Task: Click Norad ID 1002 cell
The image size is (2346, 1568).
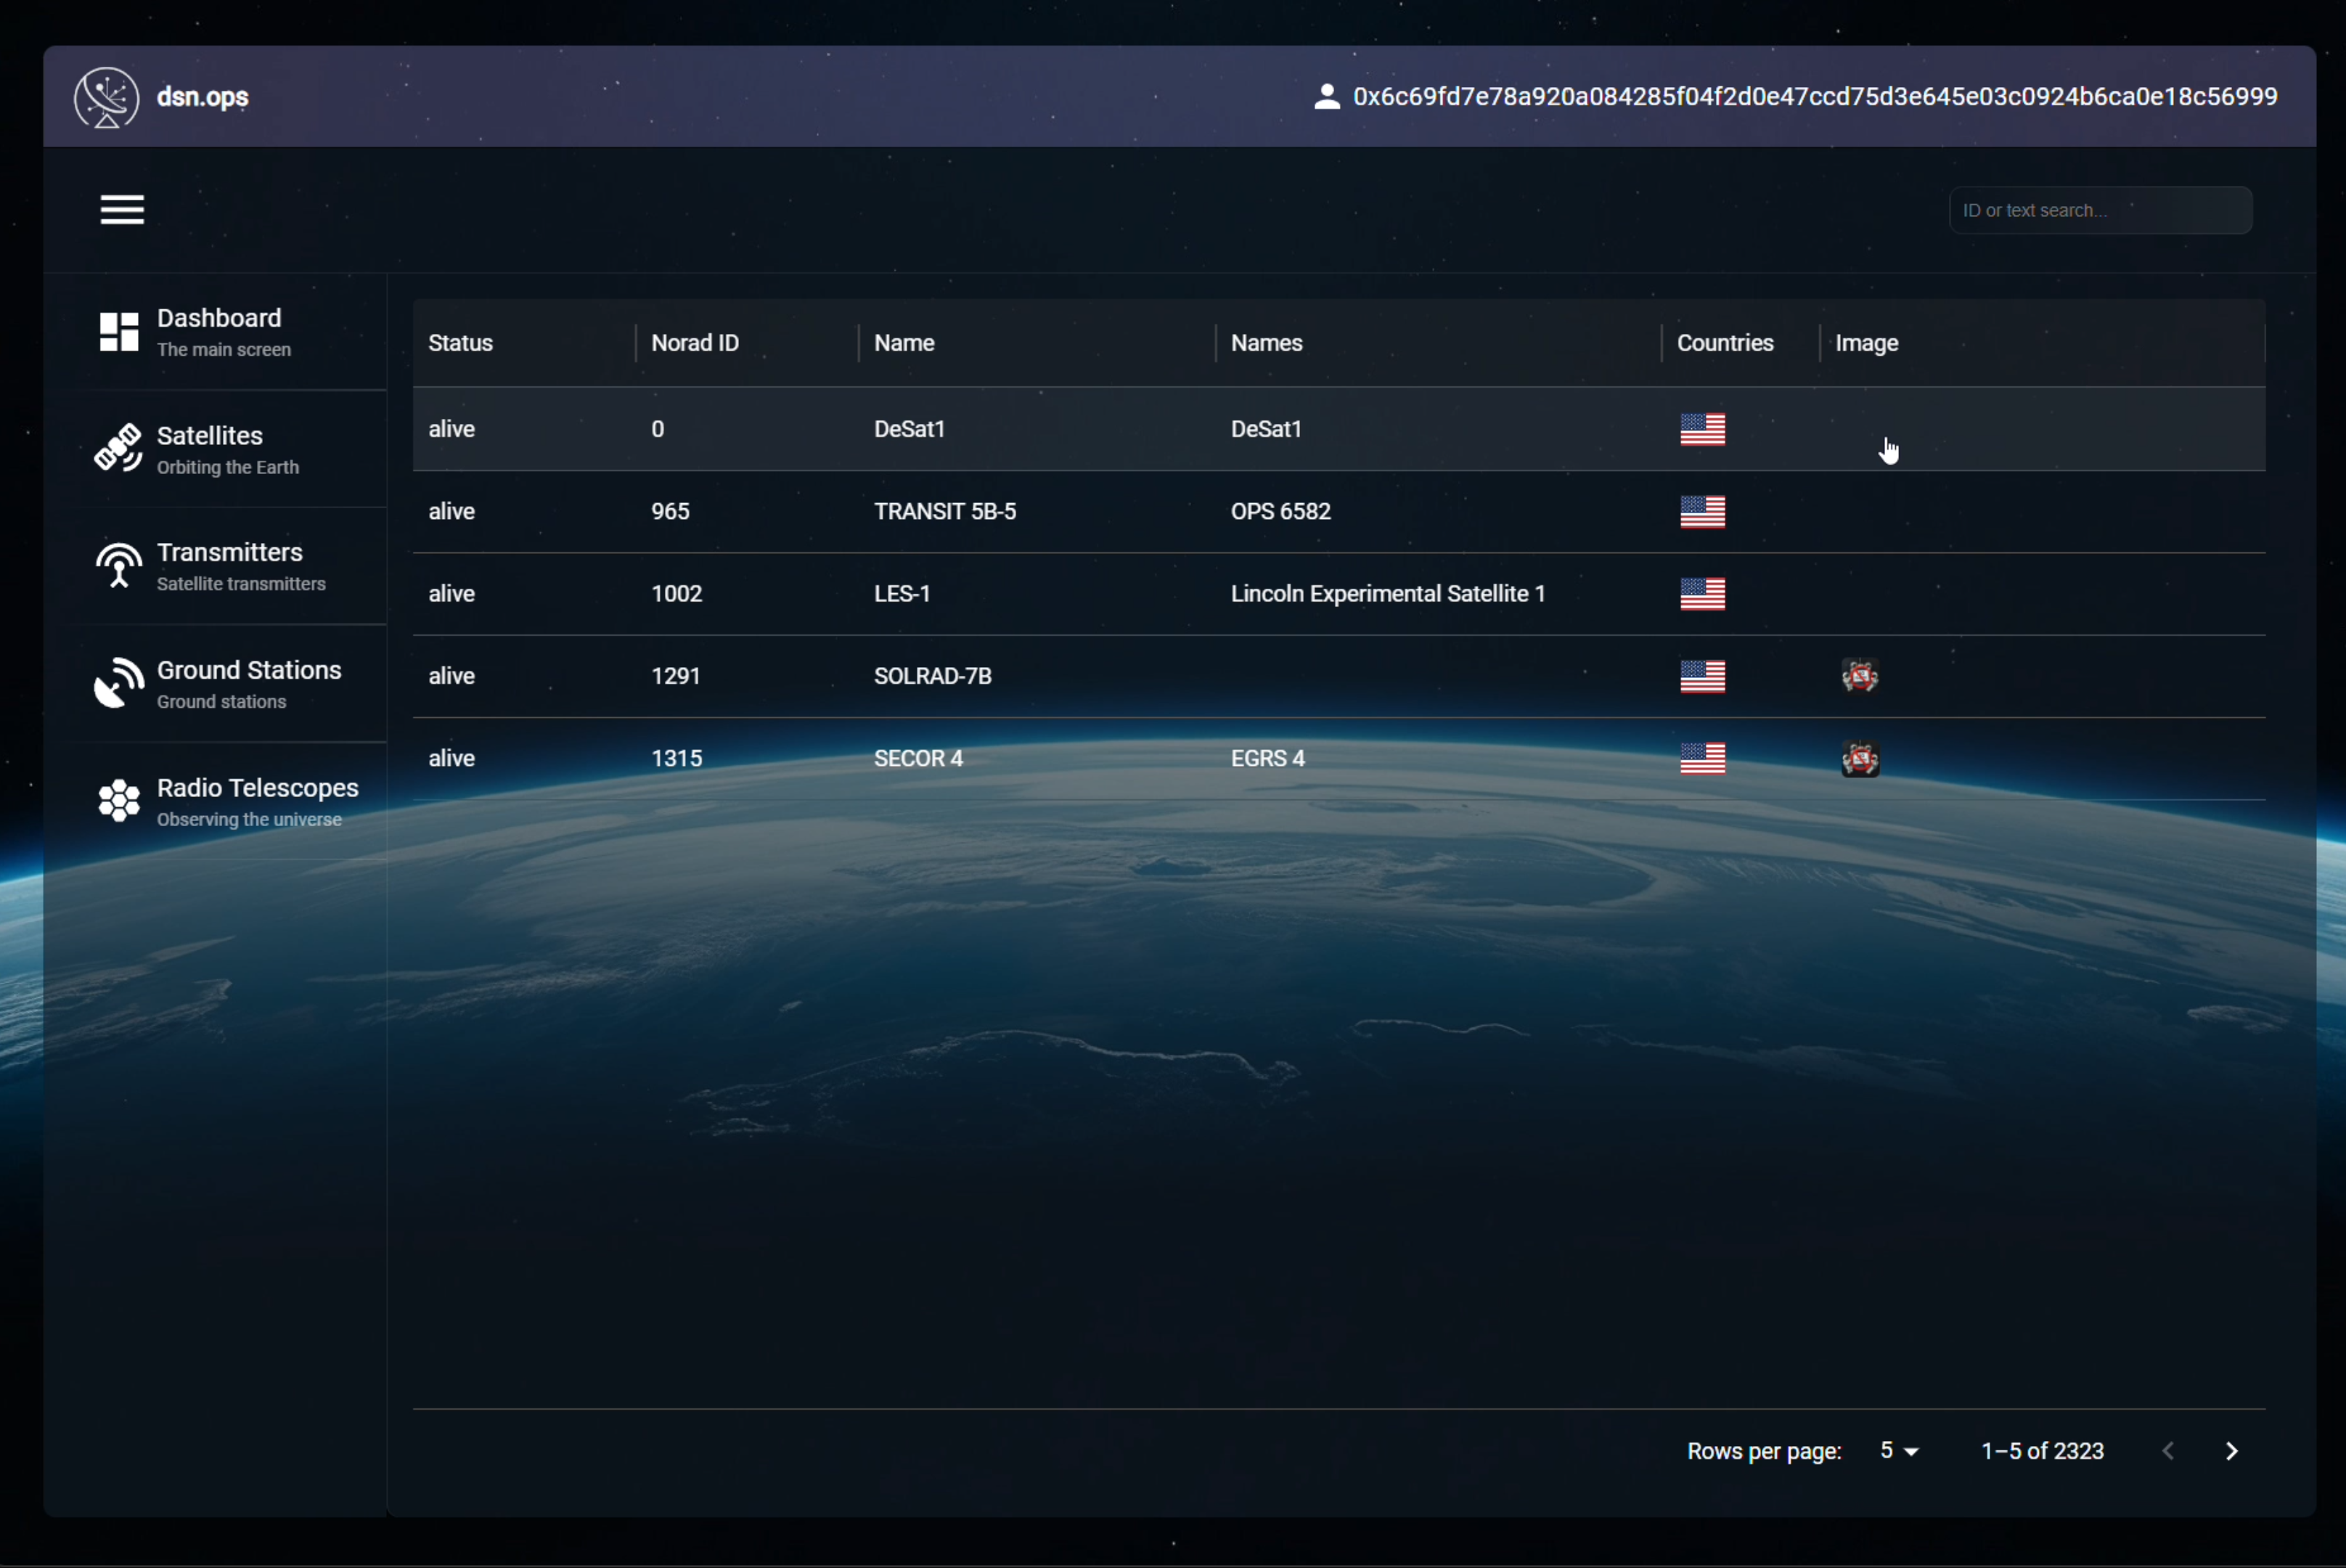Action: (677, 593)
